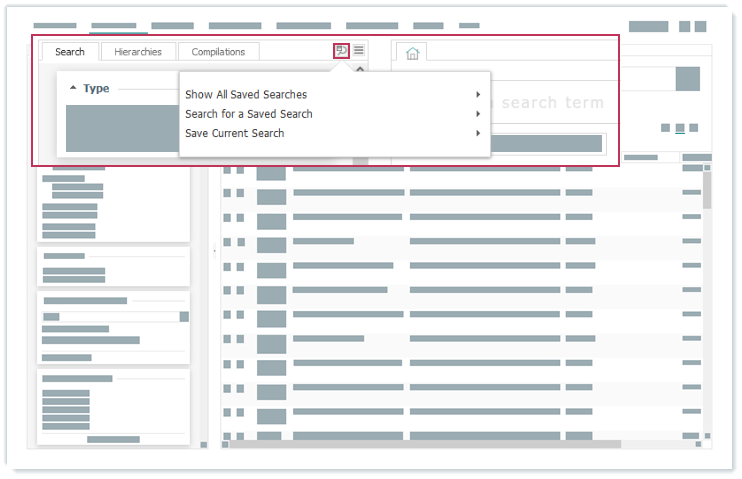The image size is (742, 479).
Task: Switch to the Hierarchies tab
Action: (138, 52)
